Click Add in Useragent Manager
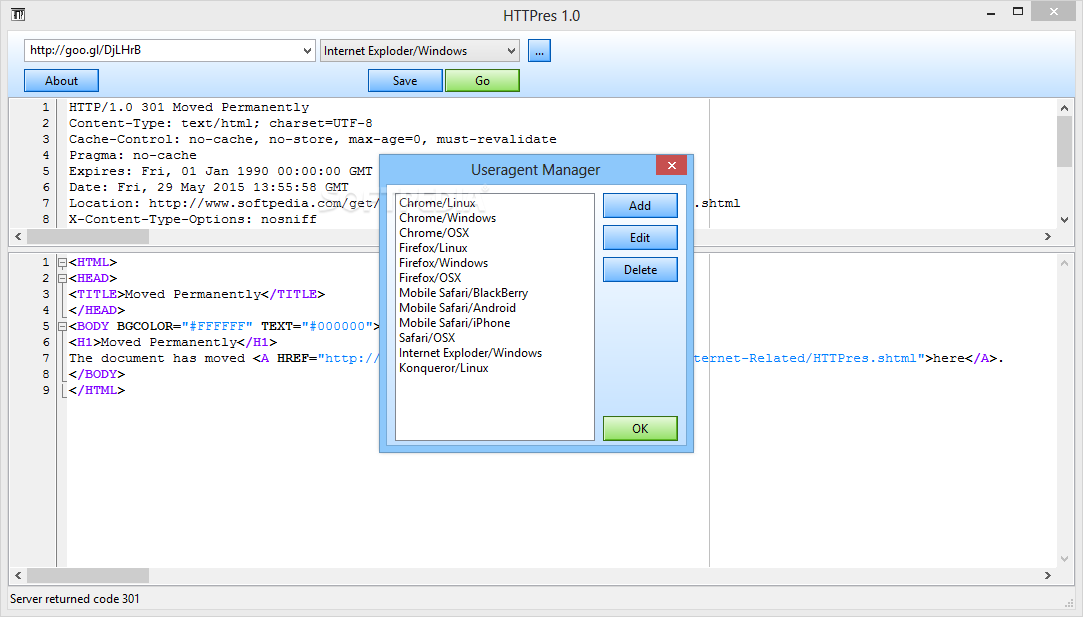 pos(640,206)
